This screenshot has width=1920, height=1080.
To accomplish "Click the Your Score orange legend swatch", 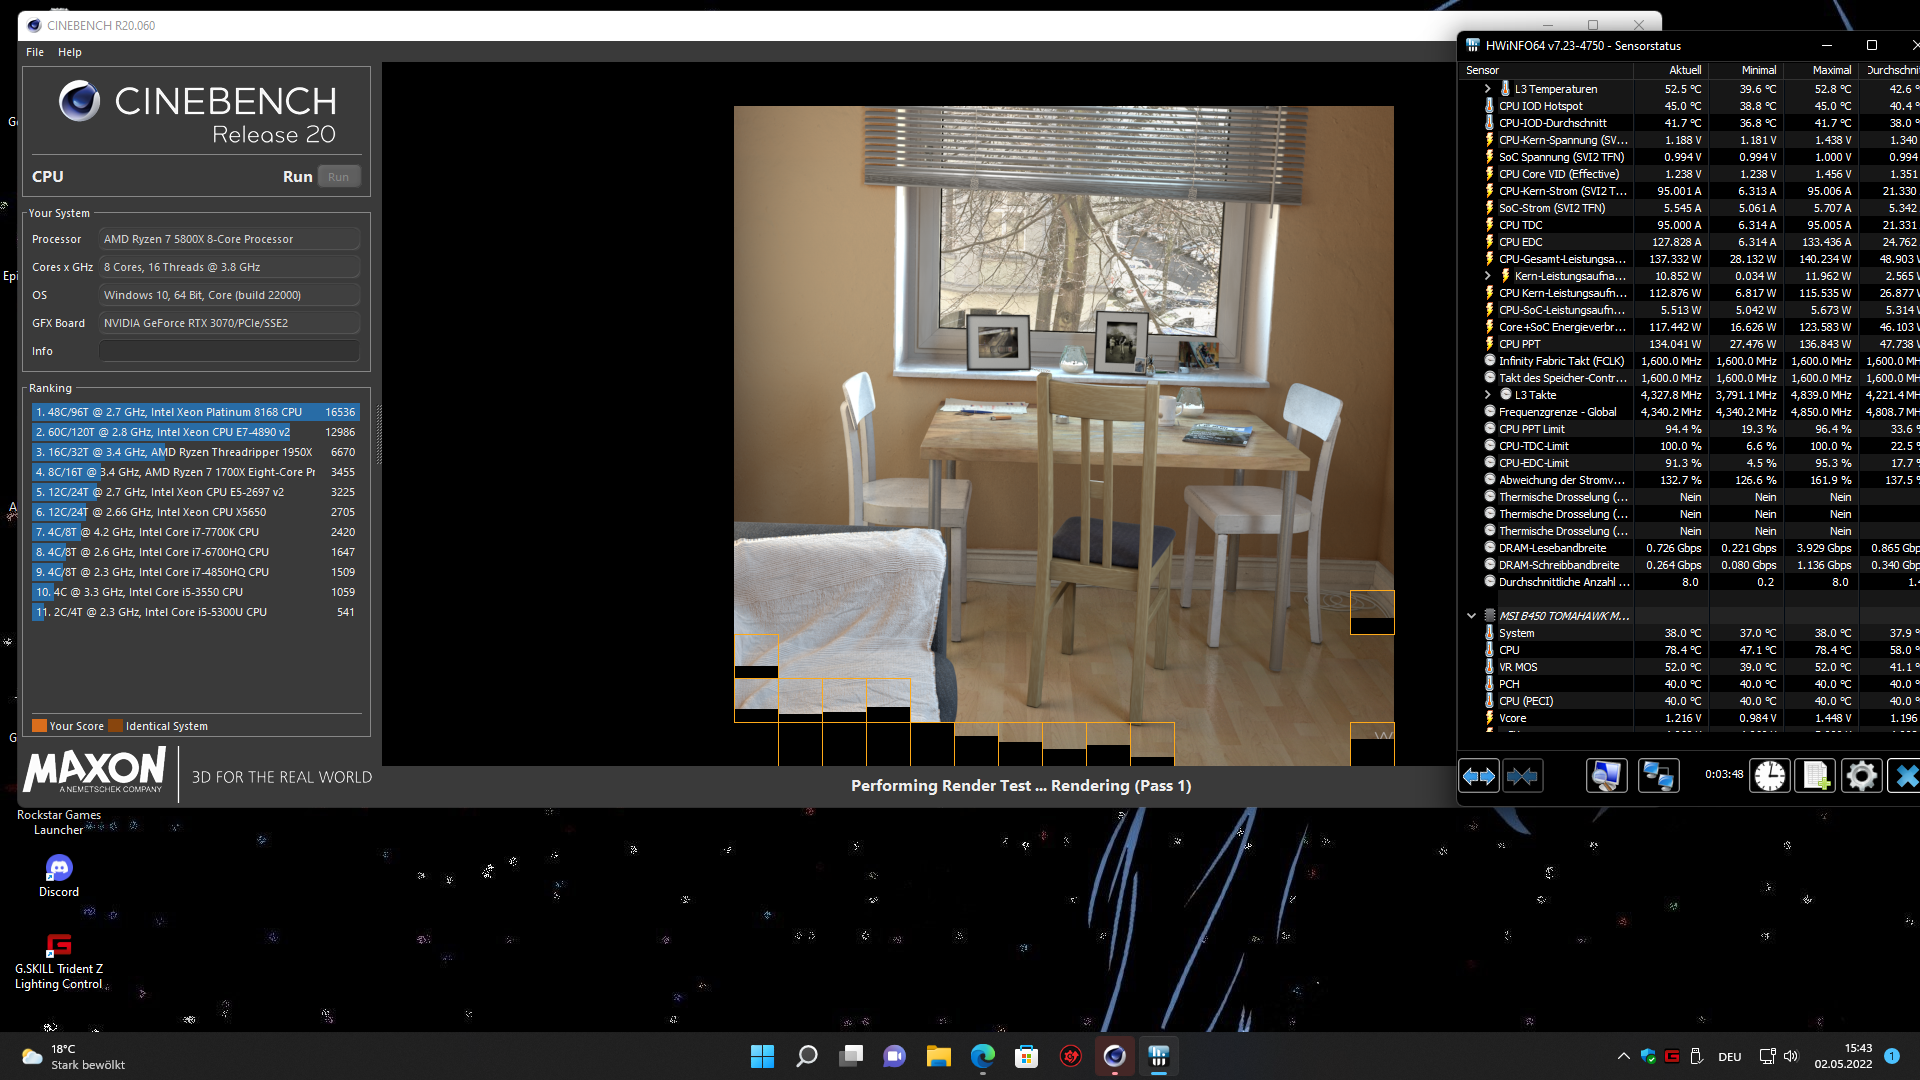I will pyautogui.click(x=39, y=726).
